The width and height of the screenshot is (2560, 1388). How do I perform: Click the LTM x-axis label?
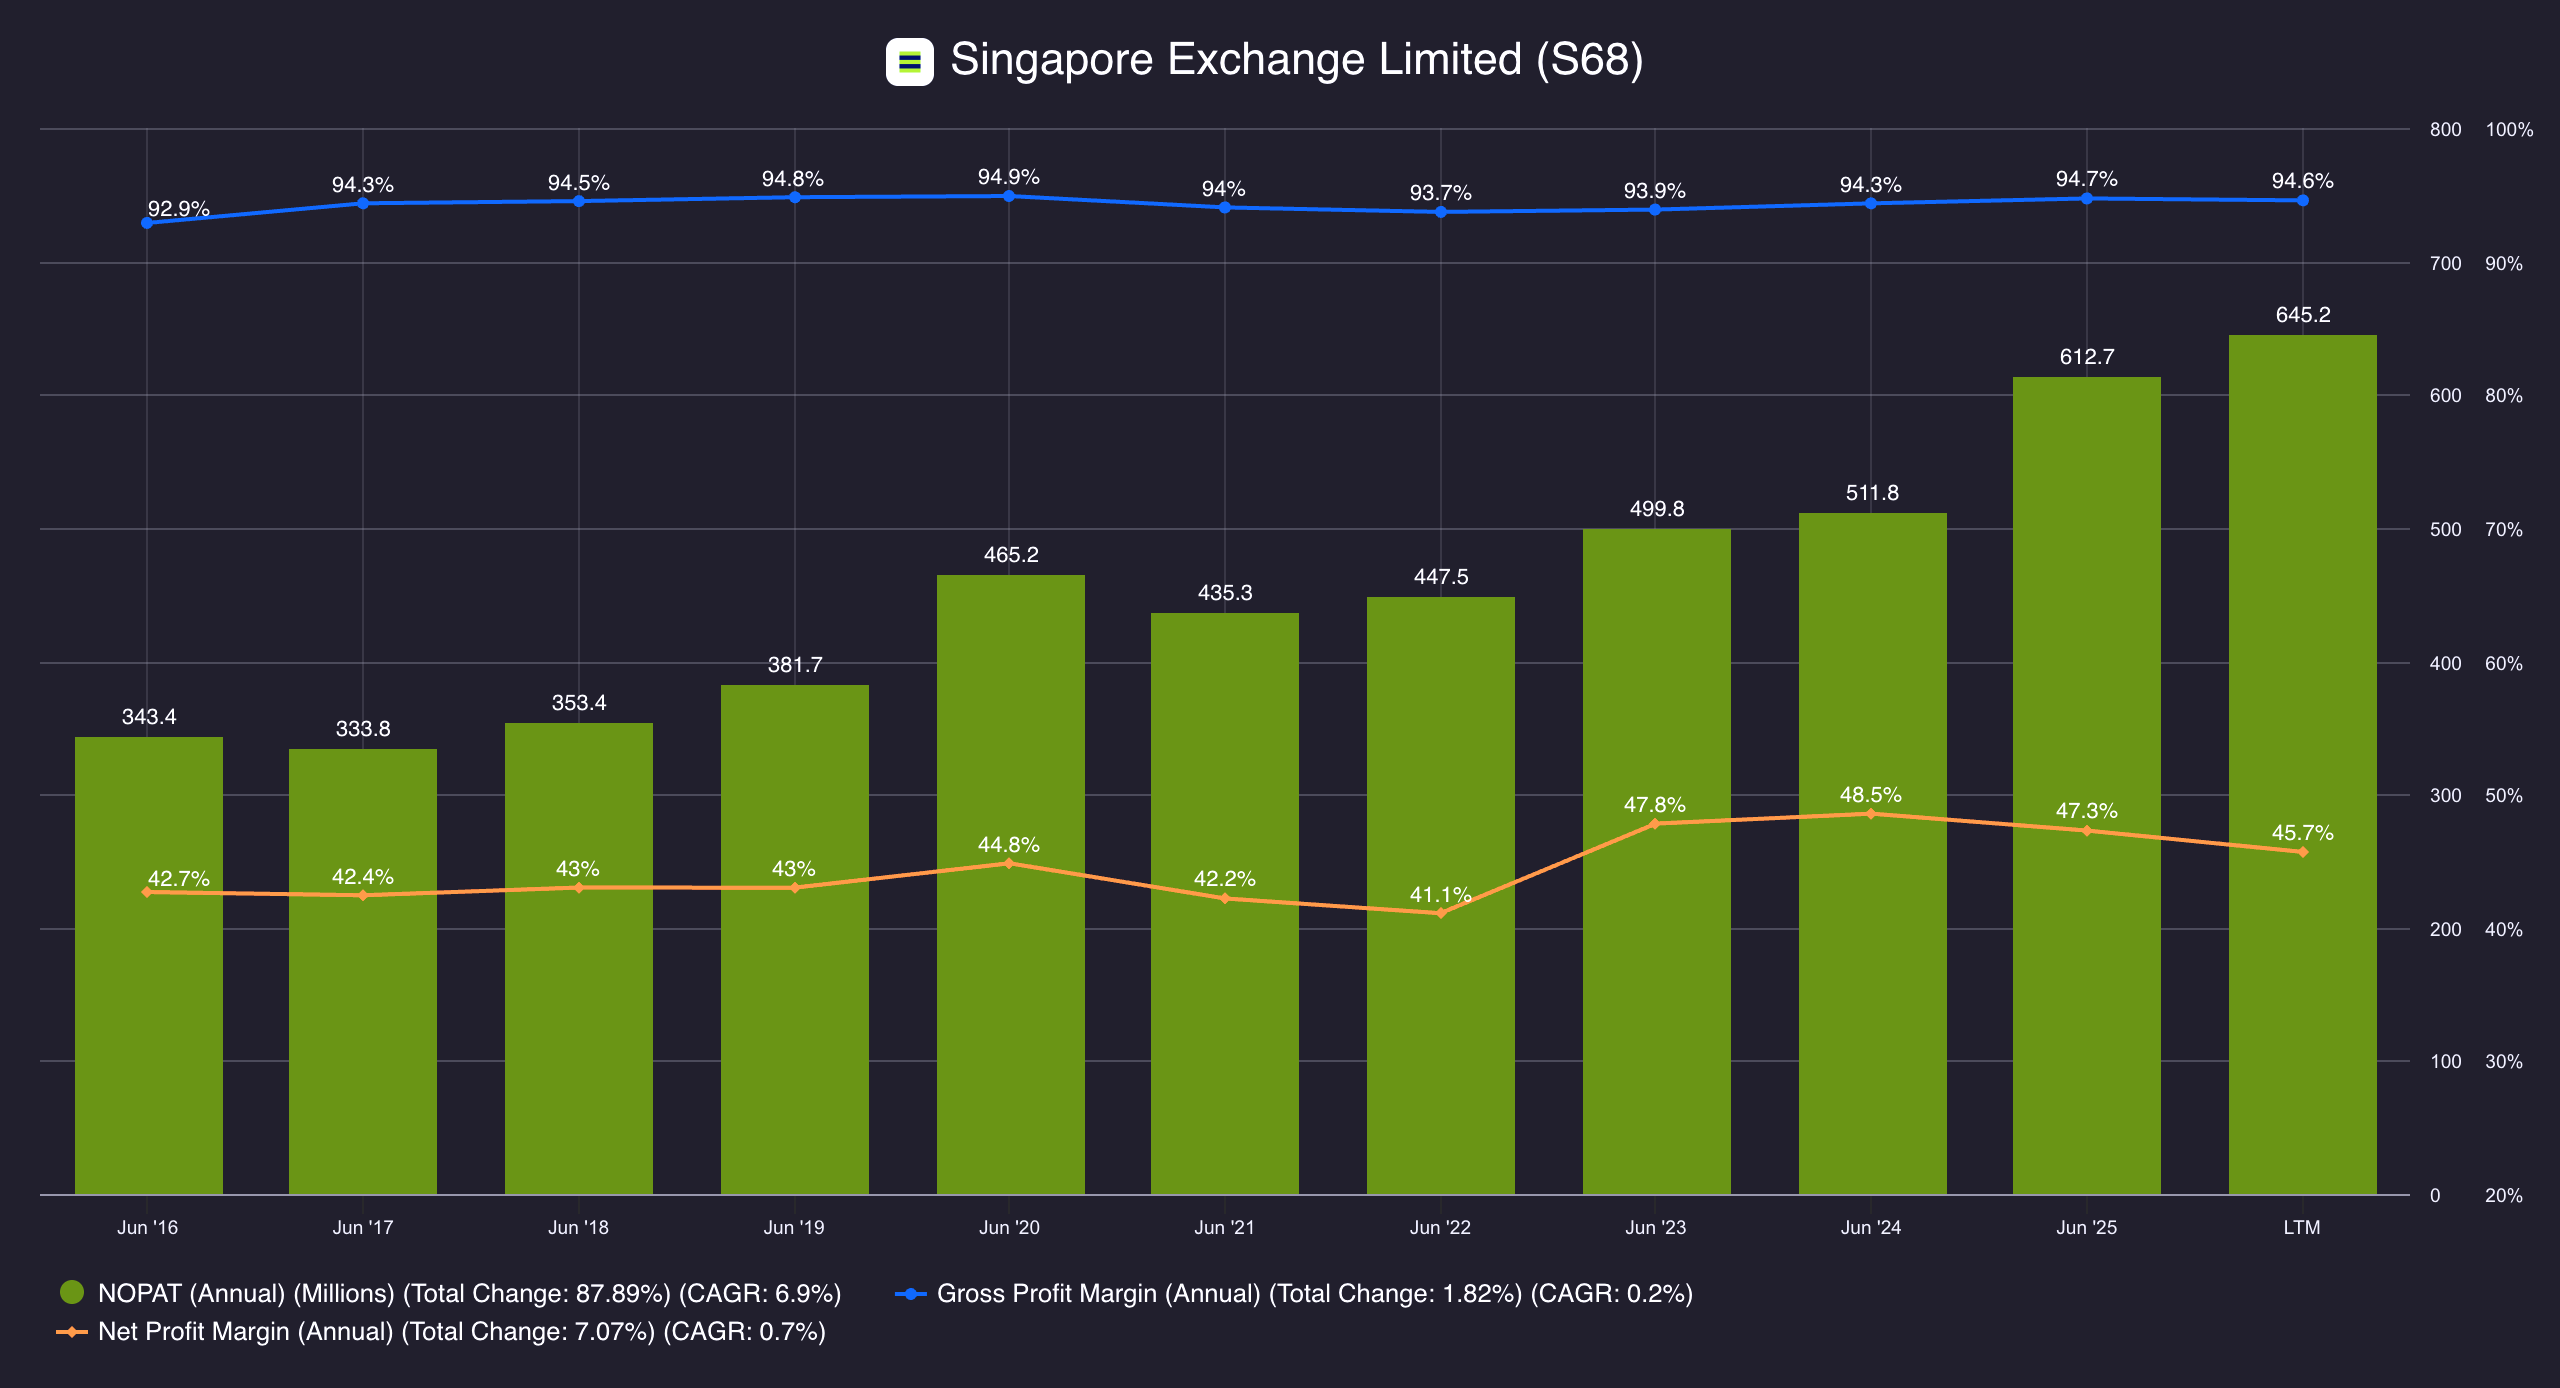[x=2302, y=1227]
